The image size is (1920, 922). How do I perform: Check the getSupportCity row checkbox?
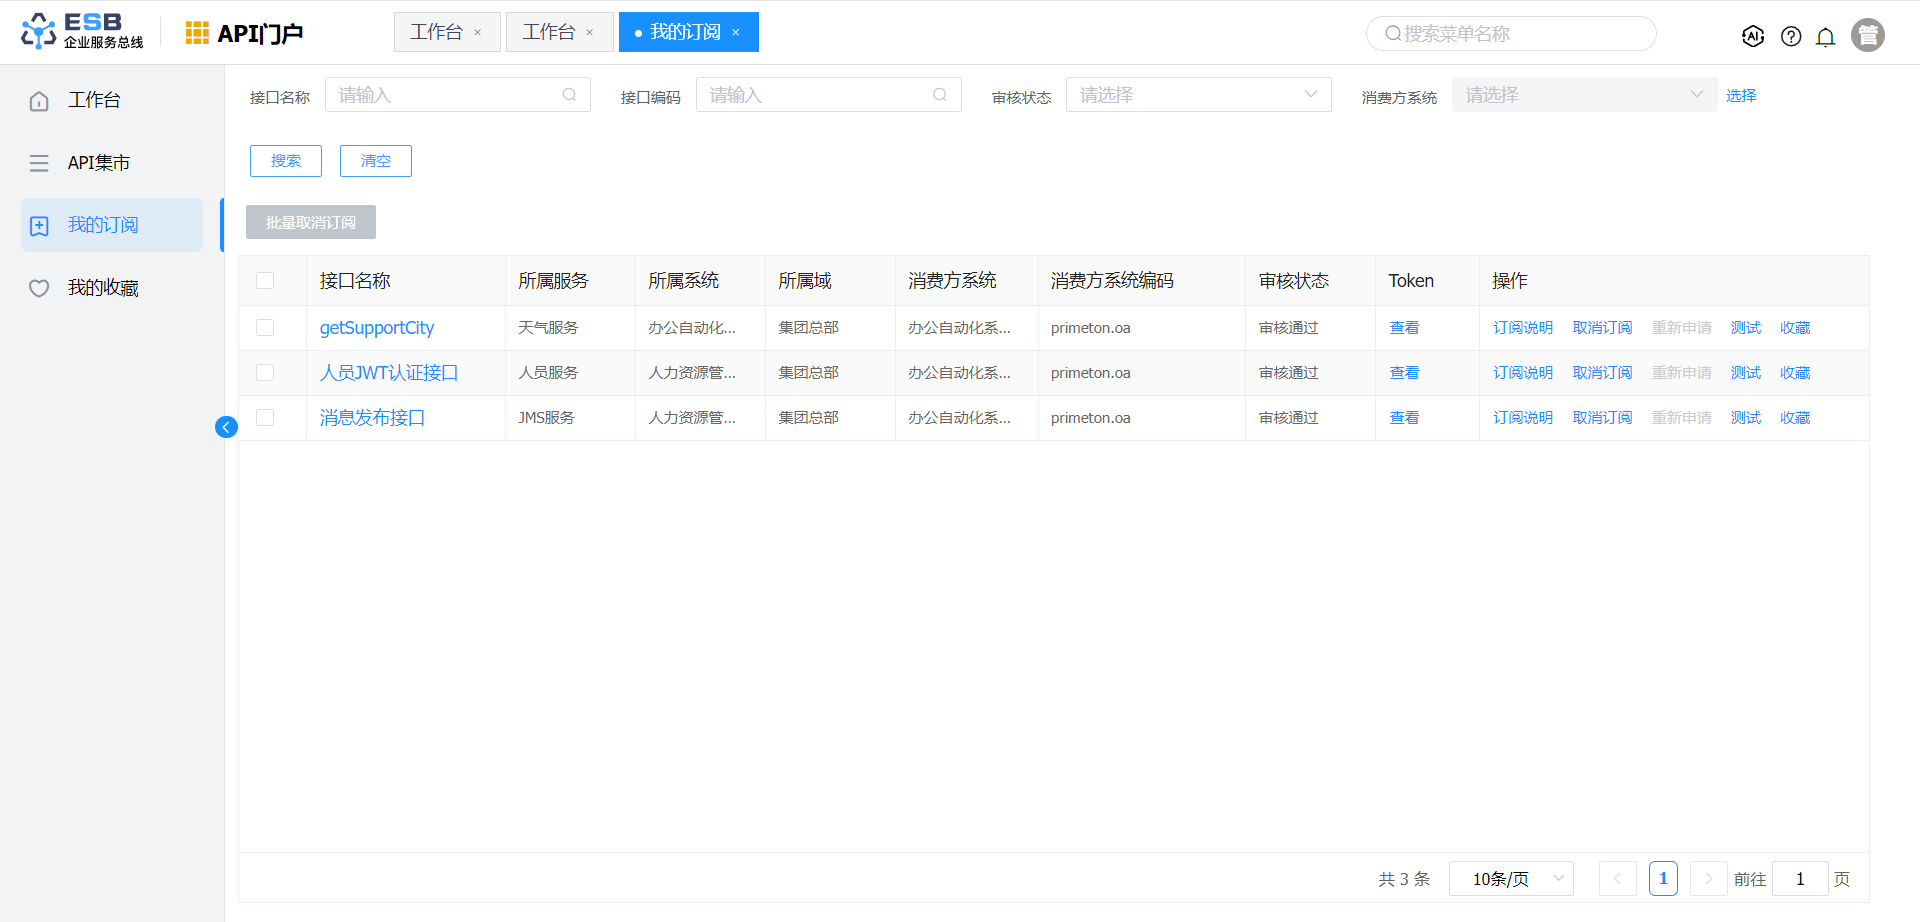pyautogui.click(x=265, y=328)
